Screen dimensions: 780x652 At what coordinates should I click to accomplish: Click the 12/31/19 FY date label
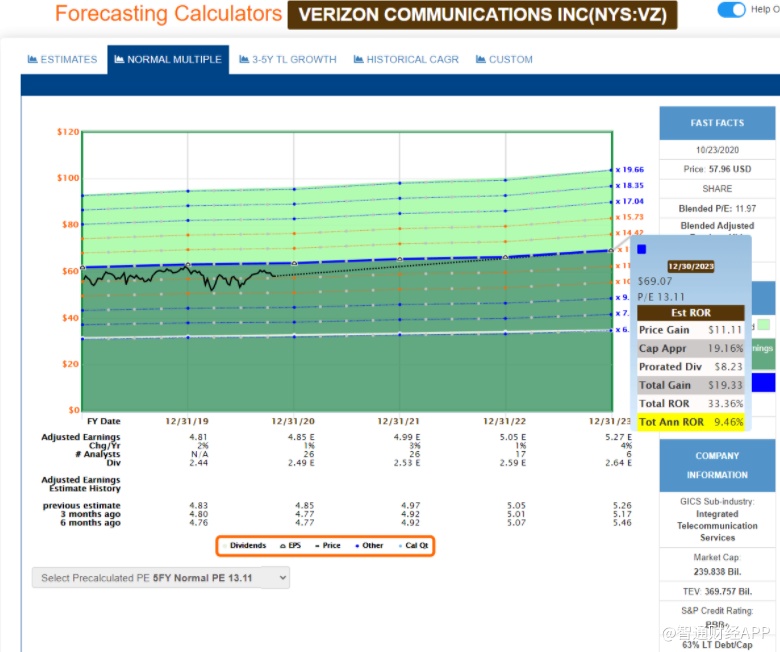click(x=187, y=421)
